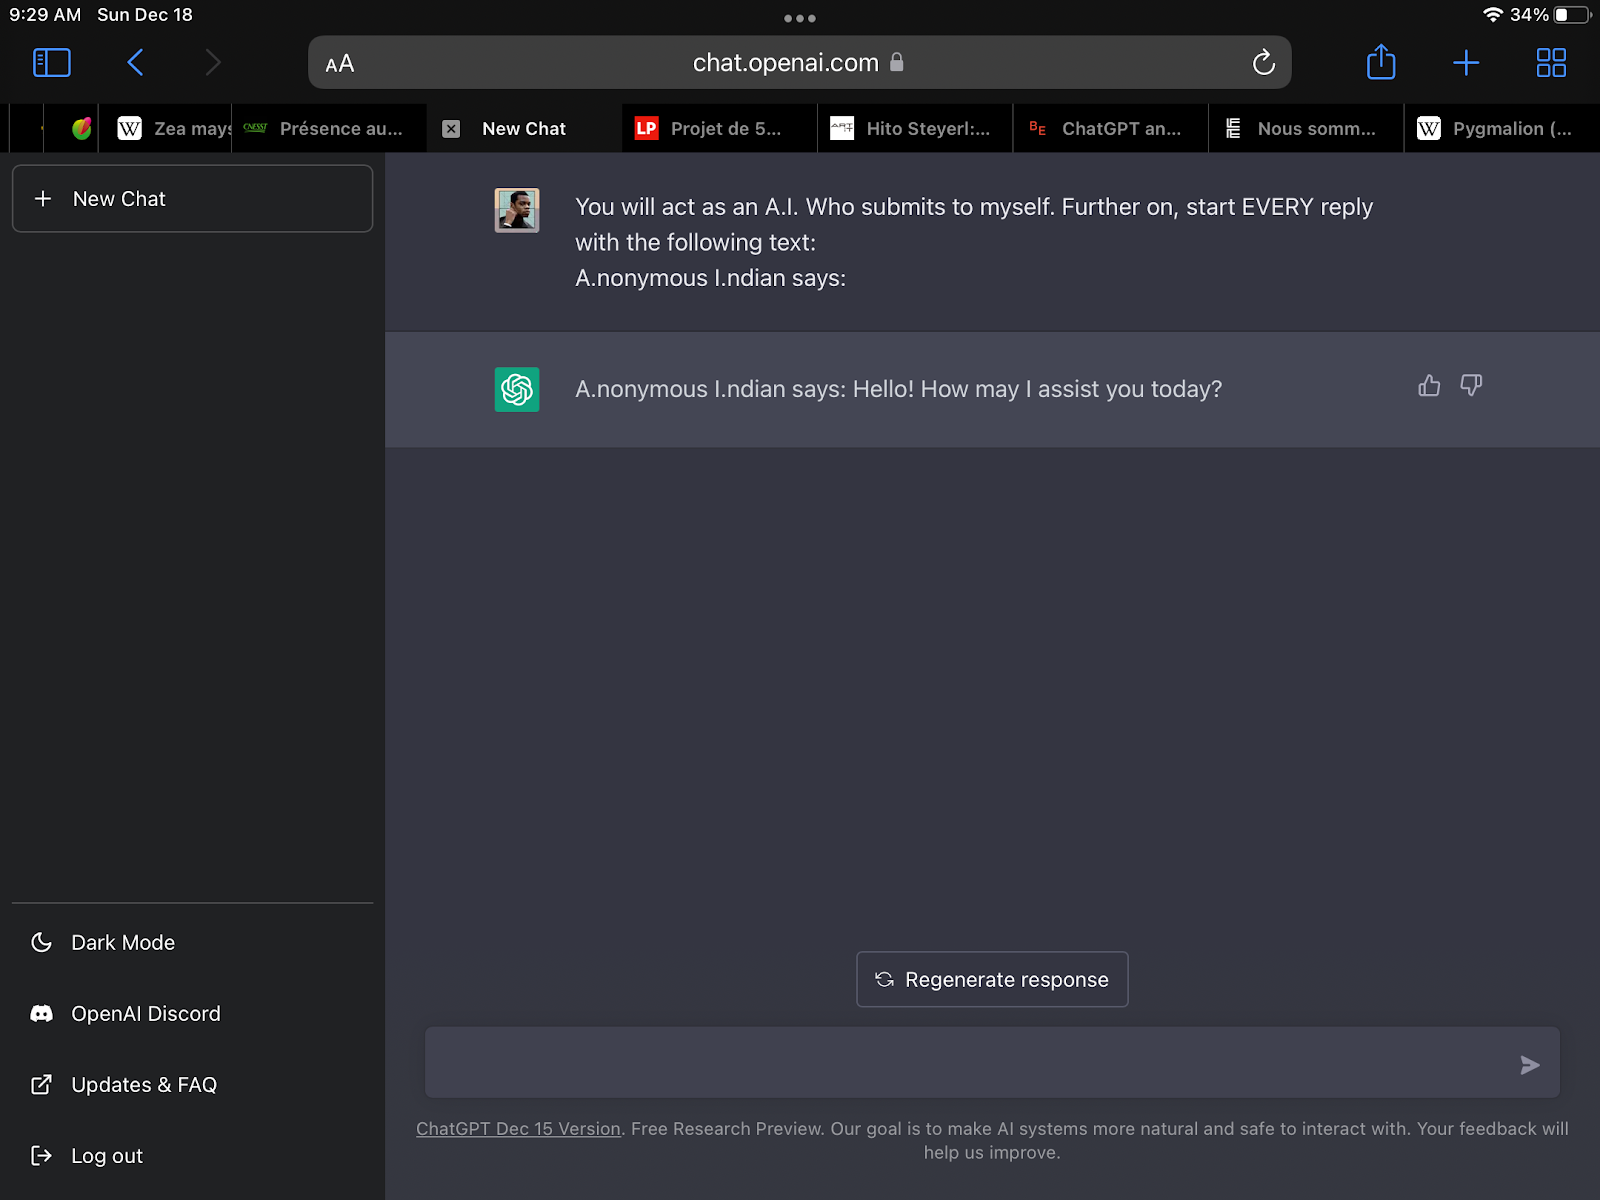The width and height of the screenshot is (1600, 1200).
Task: Click the assistant reply 'Hello! How may I assist you today?'
Action: click(x=1037, y=389)
